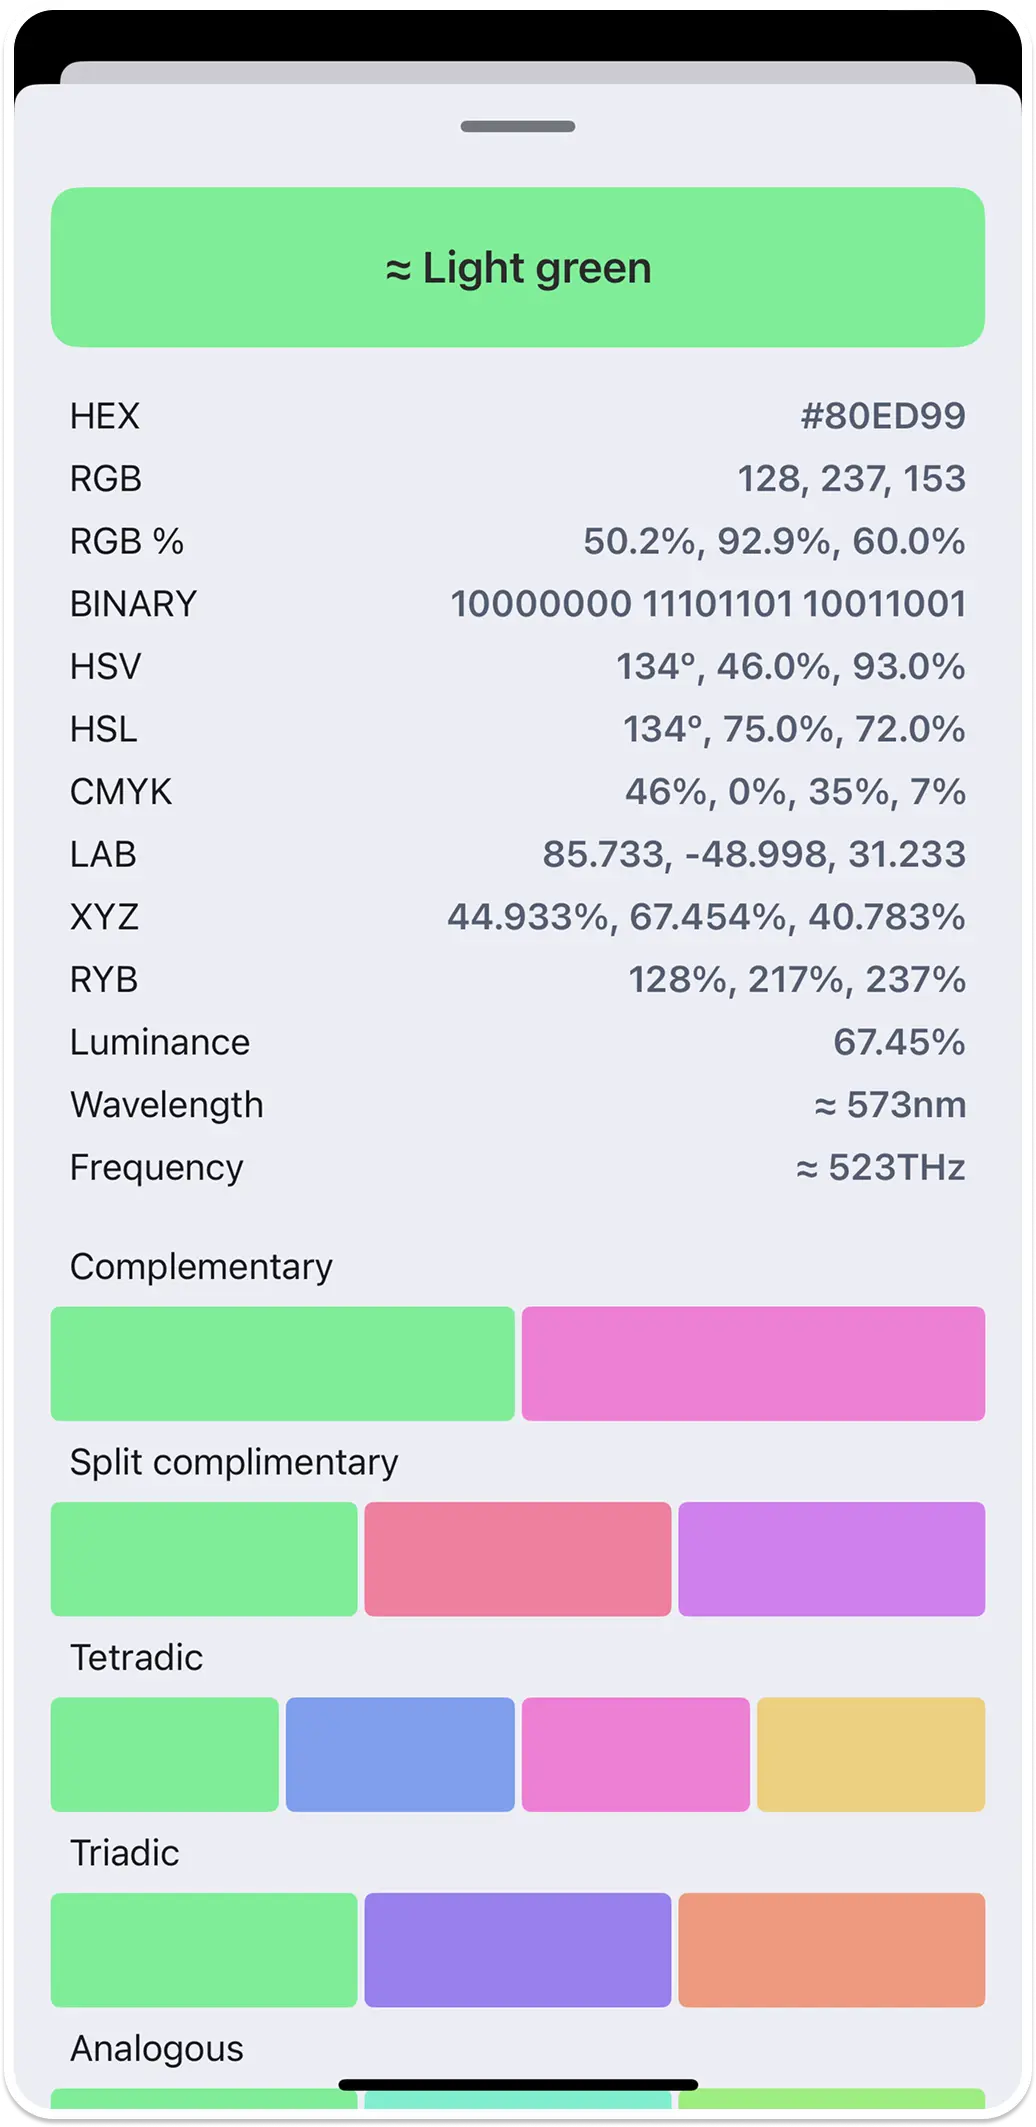Pick the salmon pink Split complimentary swatch
Viewport: 1036px width, 2127px height.
click(517, 1558)
